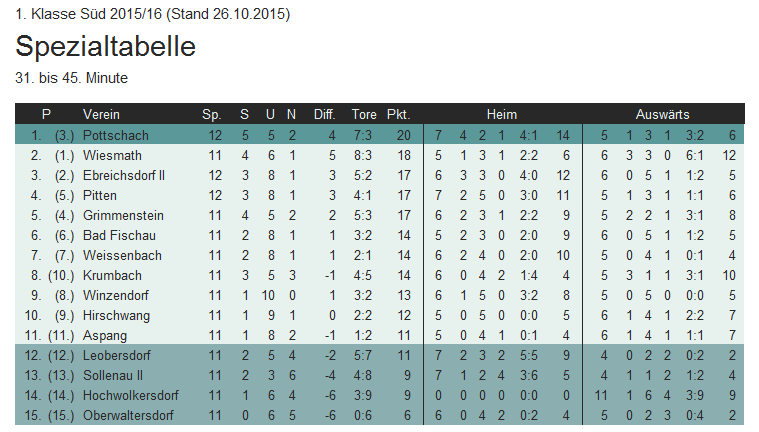This screenshot has width=759, height=432.
Task: Click the Tore column header
Action: [x=364, y=115]
